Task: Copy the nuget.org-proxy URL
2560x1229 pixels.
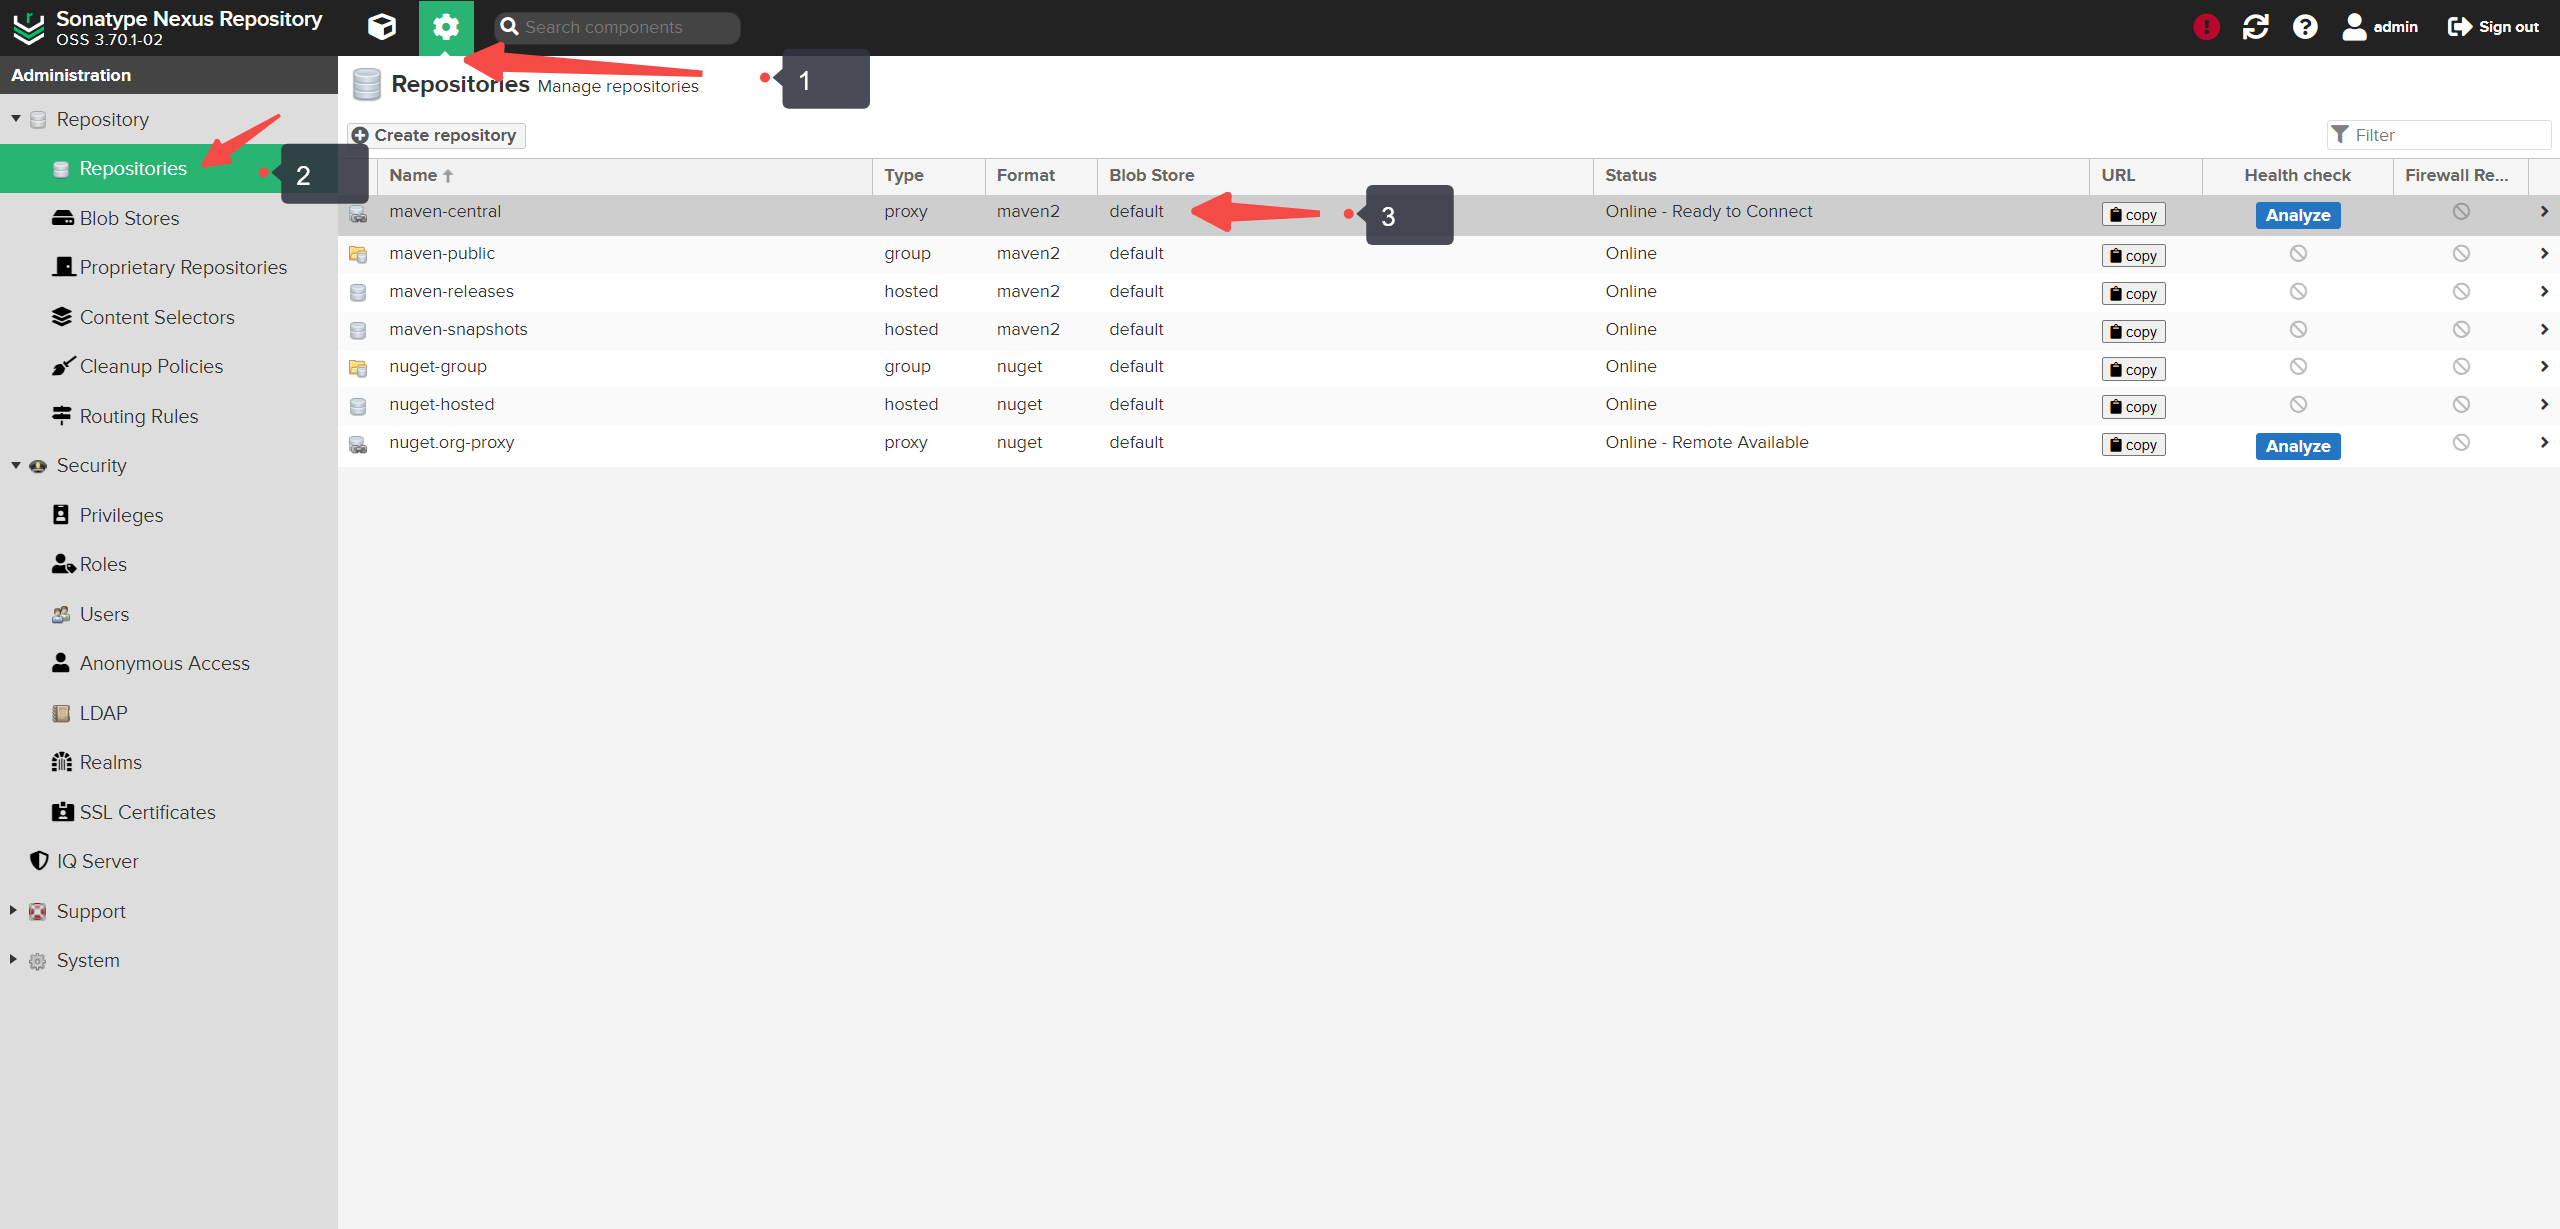Action: (2133, 444)
